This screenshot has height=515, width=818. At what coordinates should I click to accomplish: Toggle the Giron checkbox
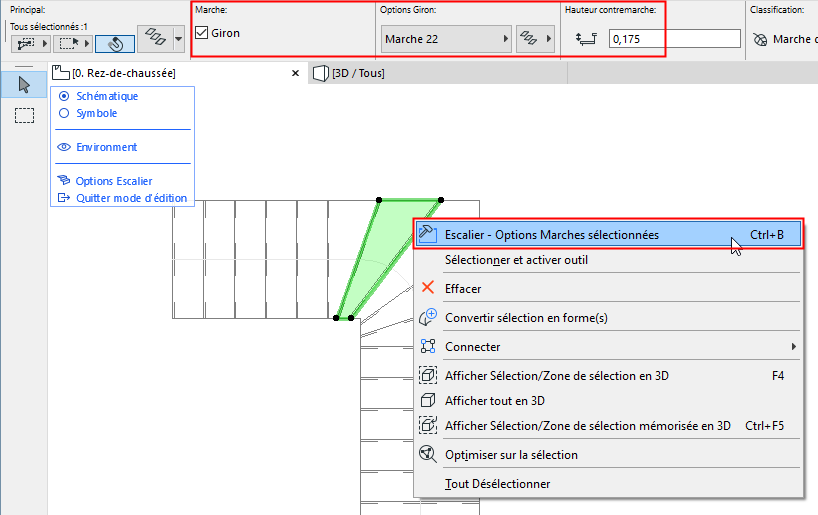pos(201,33)
